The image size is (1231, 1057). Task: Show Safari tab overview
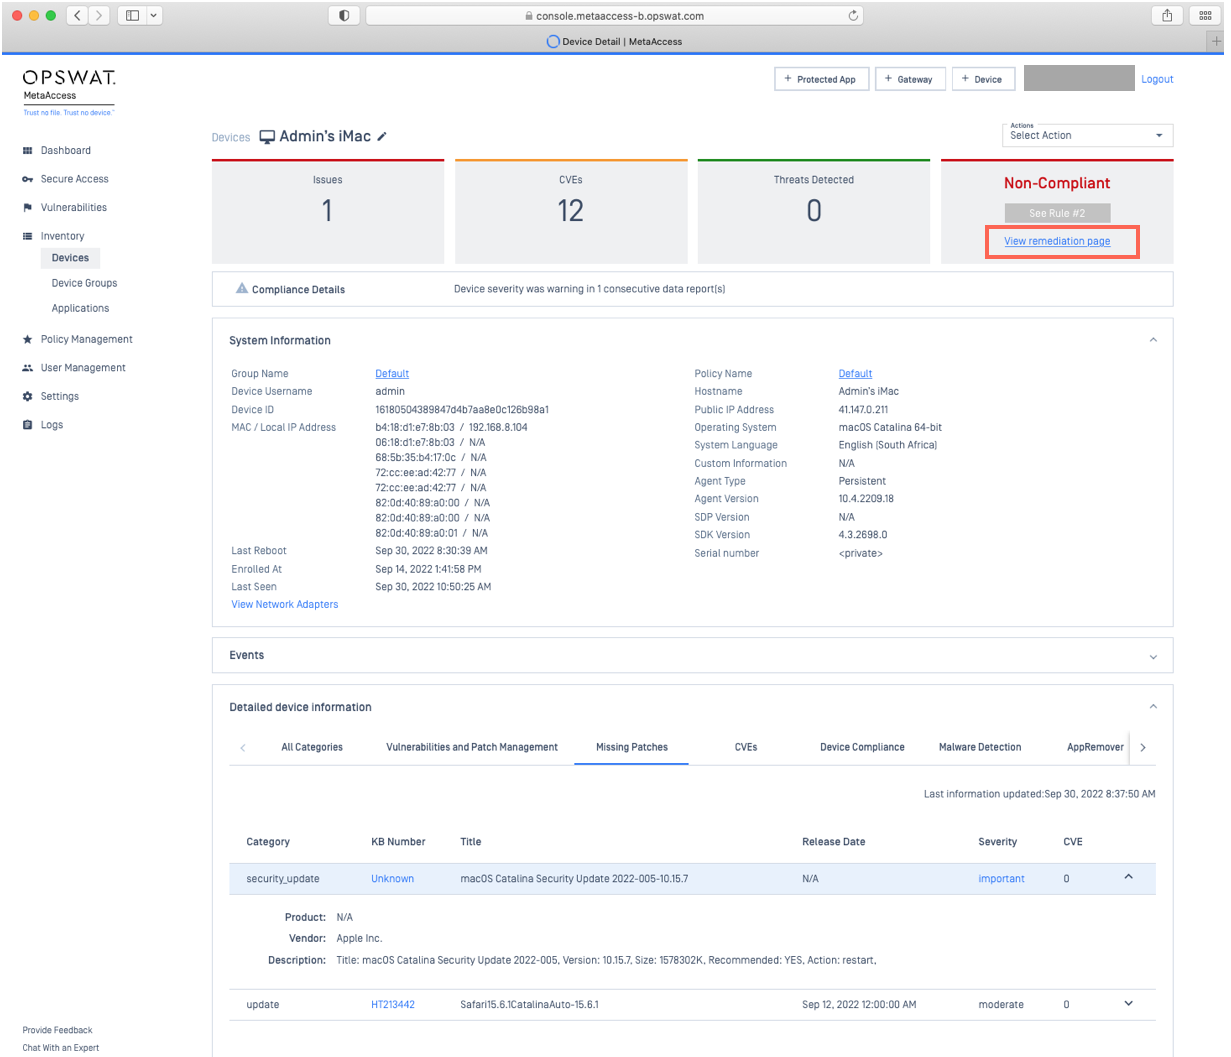pos(1205,15)
